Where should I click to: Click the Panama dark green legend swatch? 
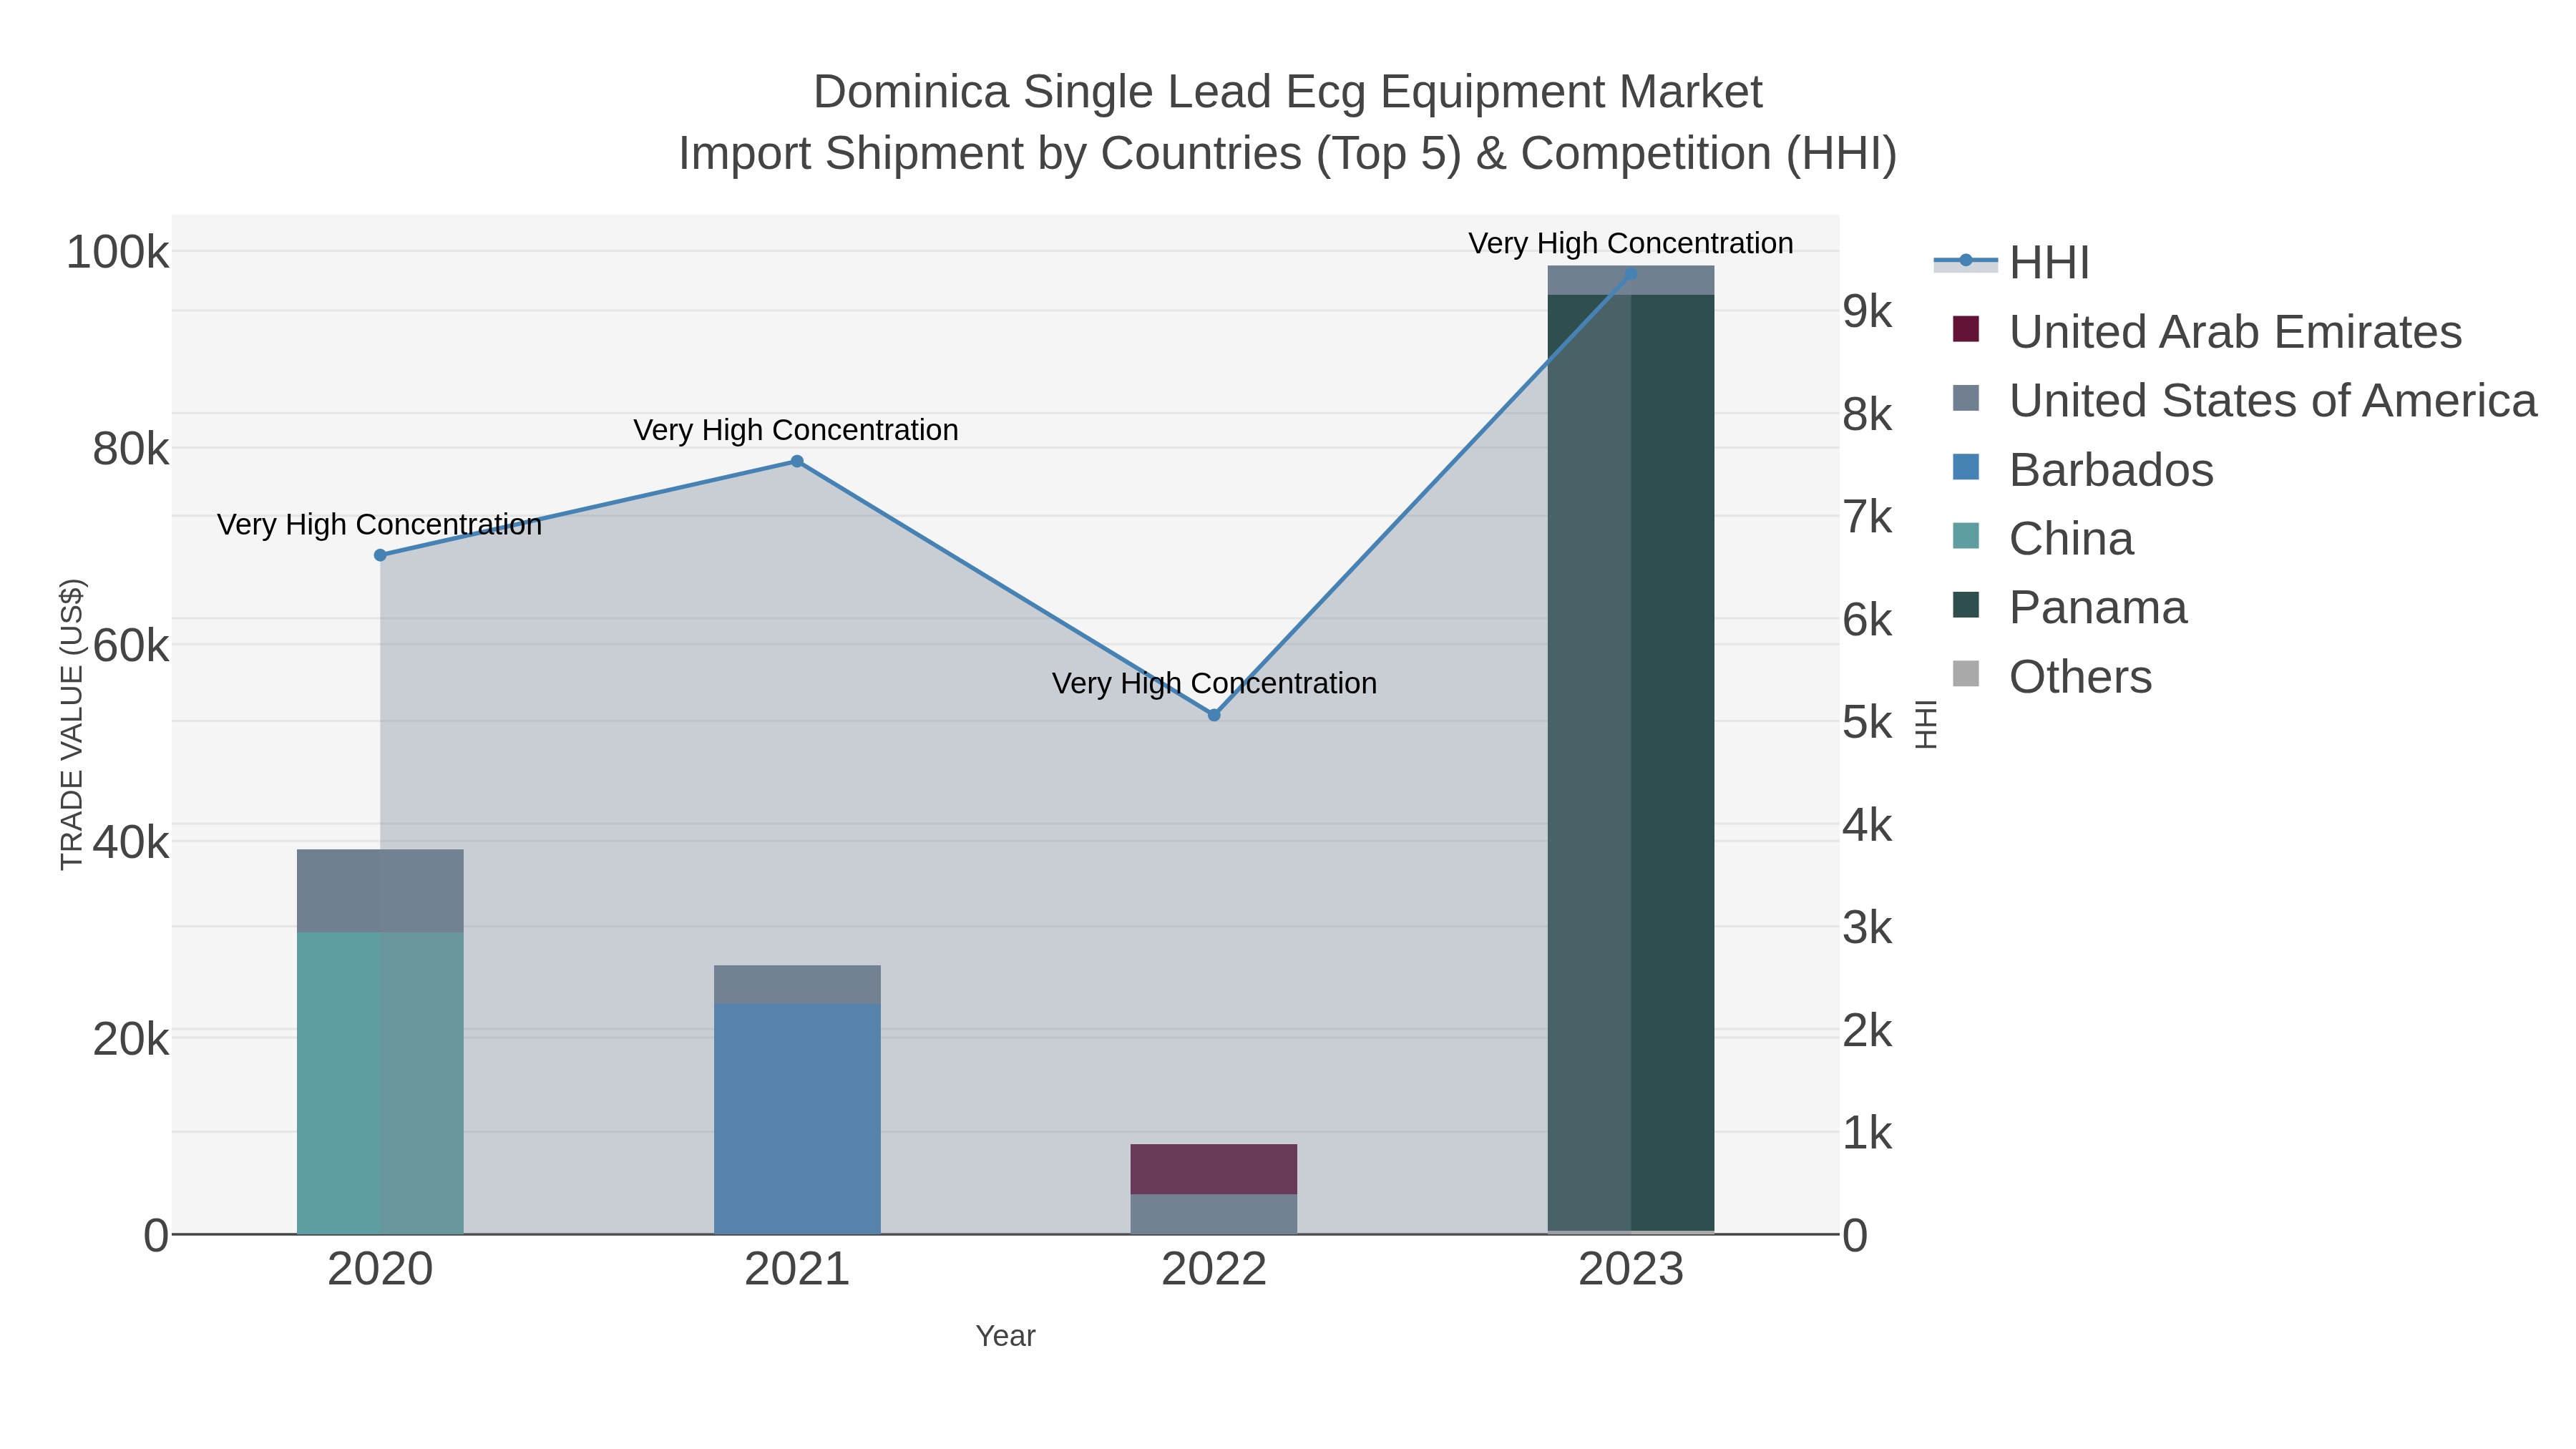pyautogui.click(x=1966, y=605)
